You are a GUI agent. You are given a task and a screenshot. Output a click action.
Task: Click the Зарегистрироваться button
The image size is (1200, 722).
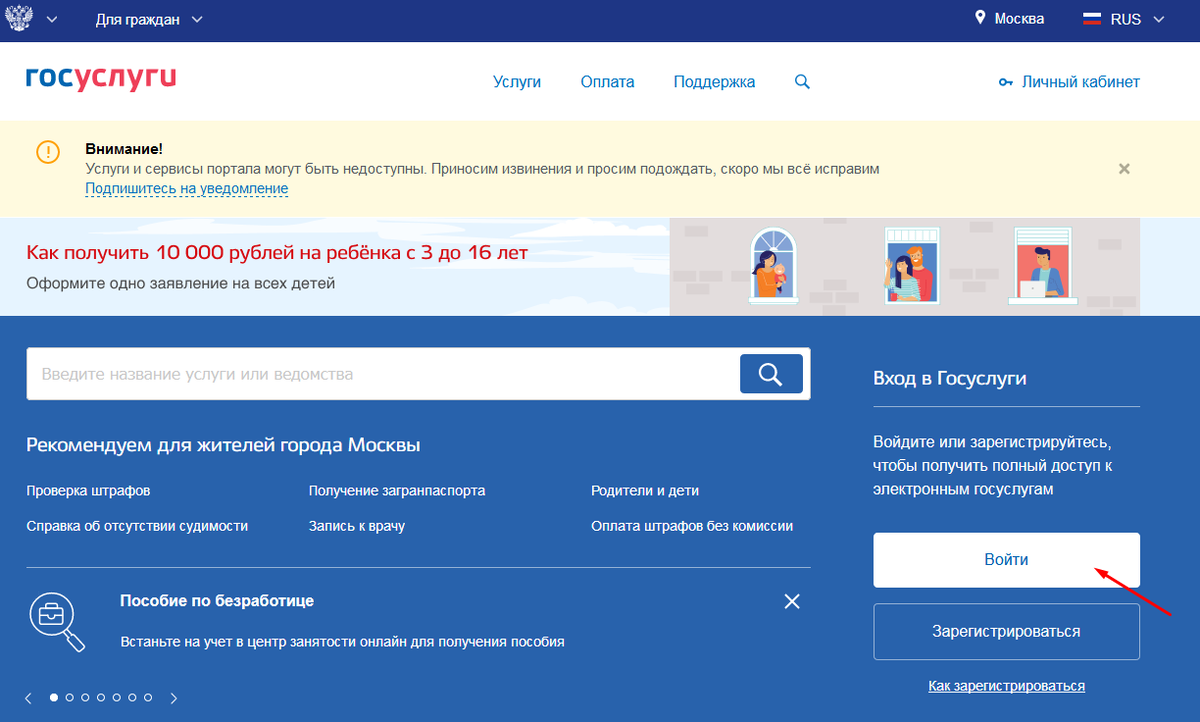(x=1006, y=632)
